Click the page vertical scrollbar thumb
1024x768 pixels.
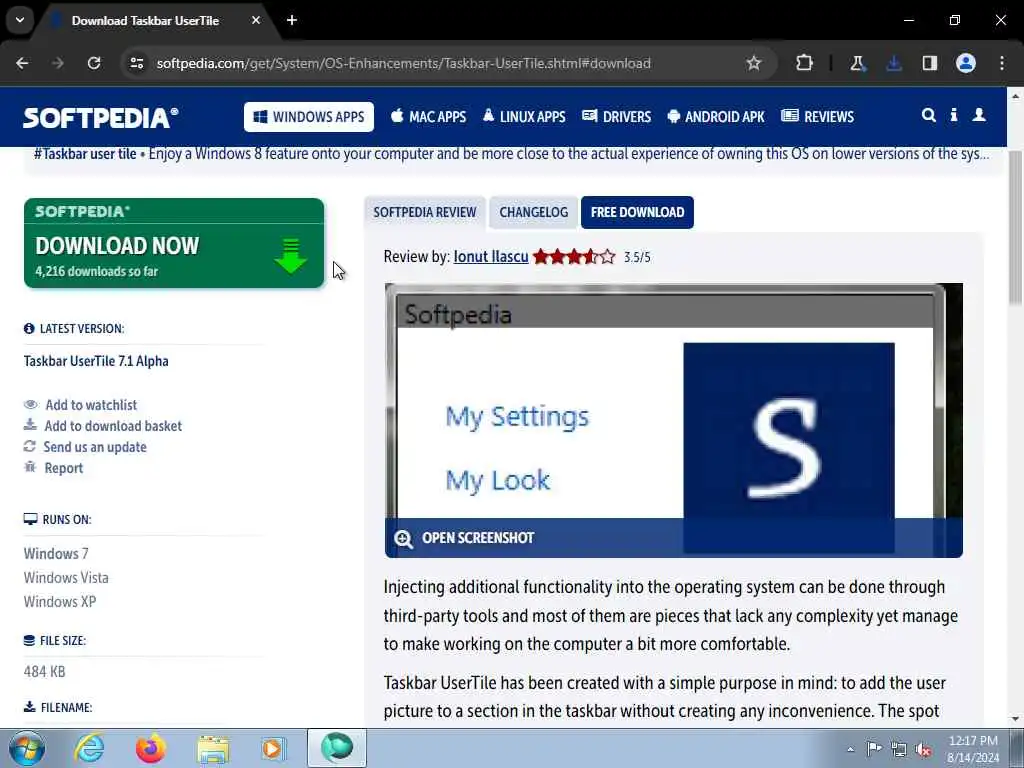coord(1015,225)
